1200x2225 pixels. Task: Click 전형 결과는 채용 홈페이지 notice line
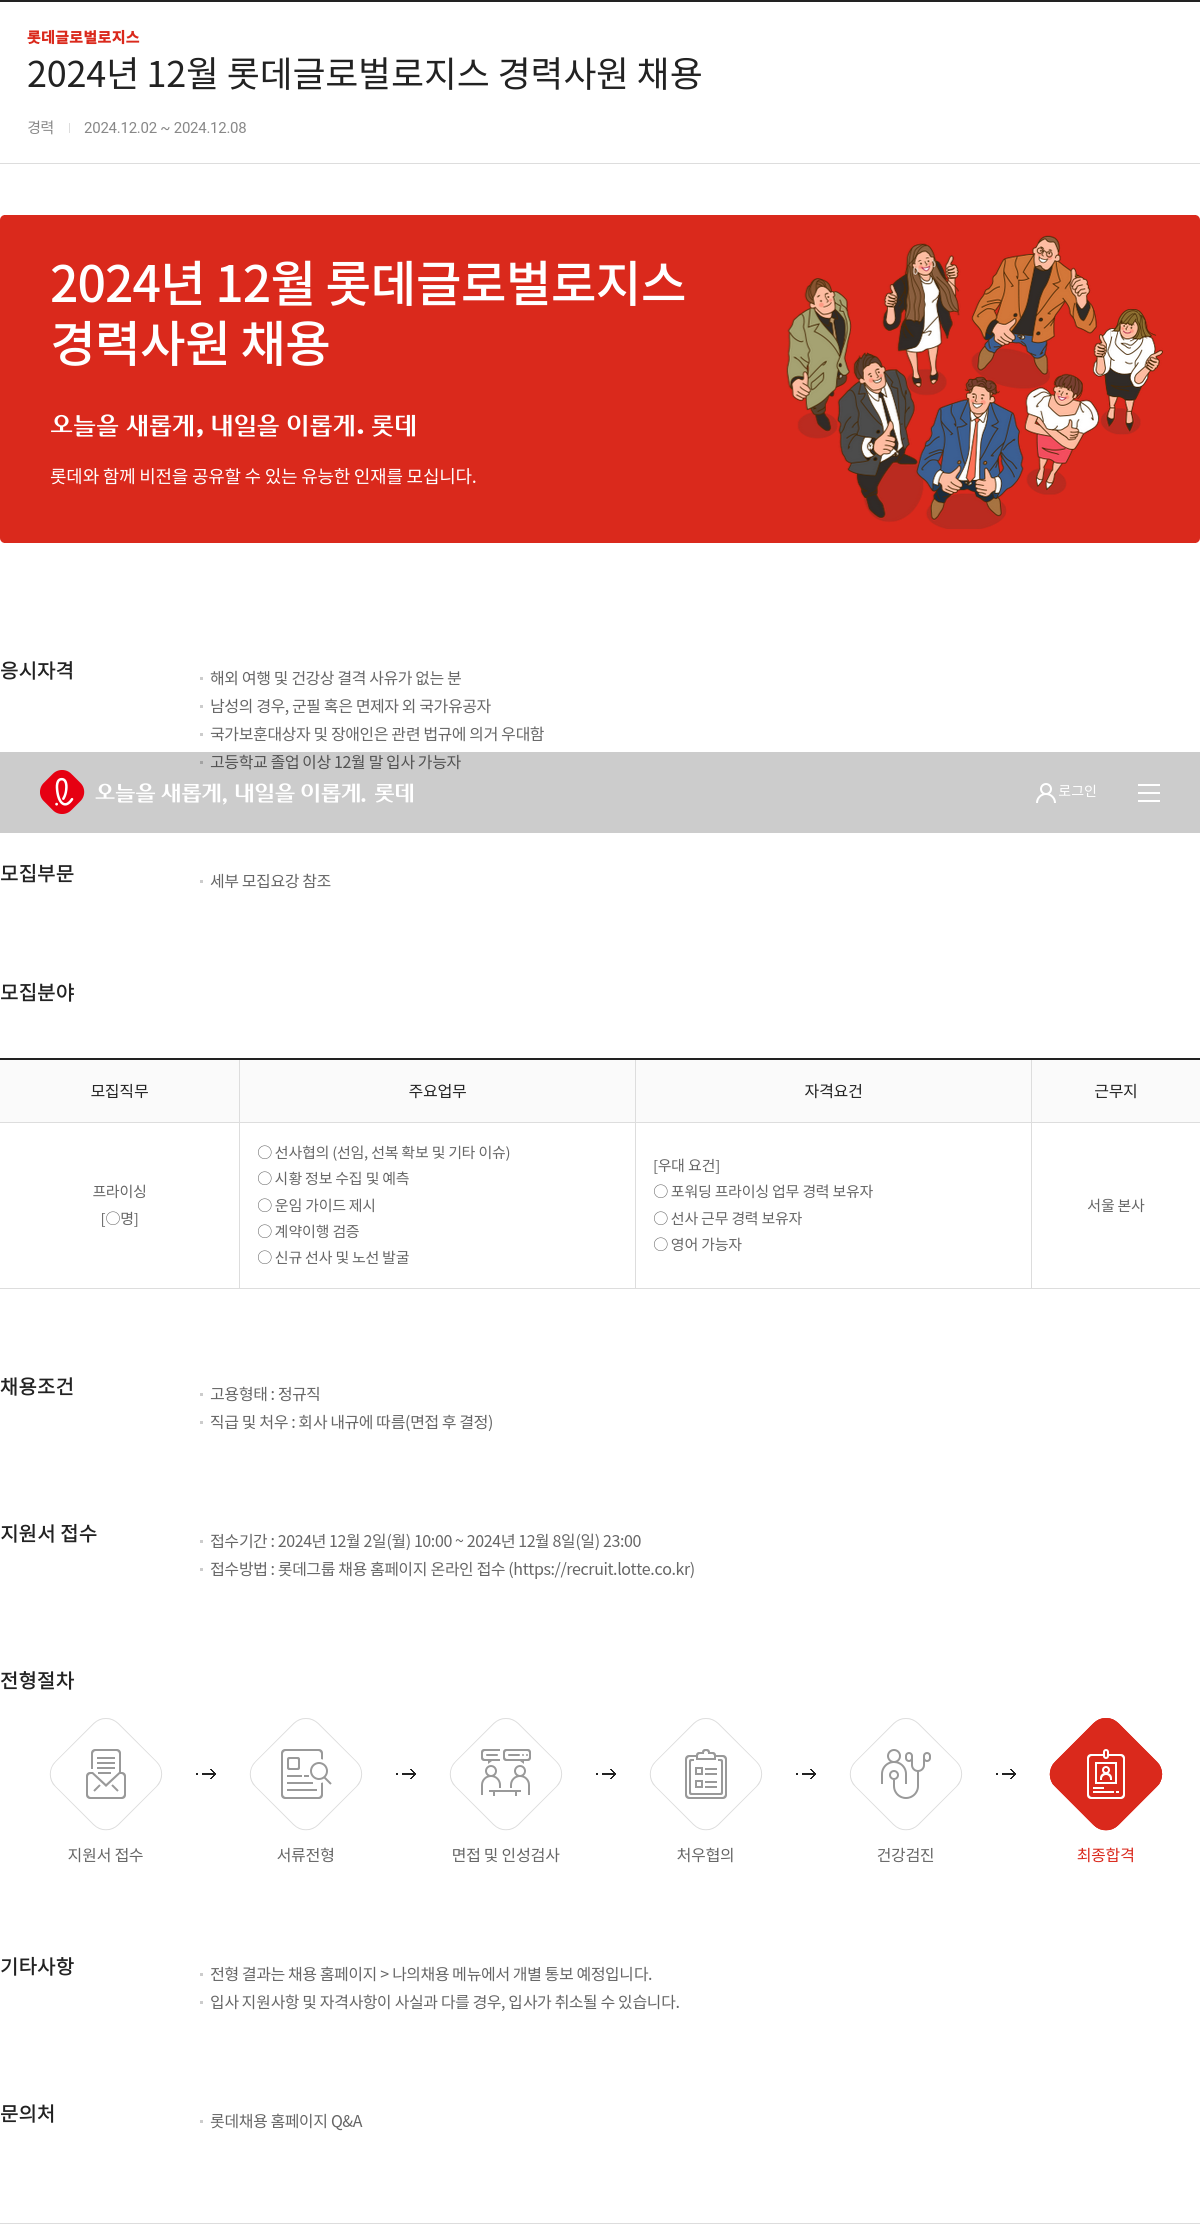(431, 1974)
